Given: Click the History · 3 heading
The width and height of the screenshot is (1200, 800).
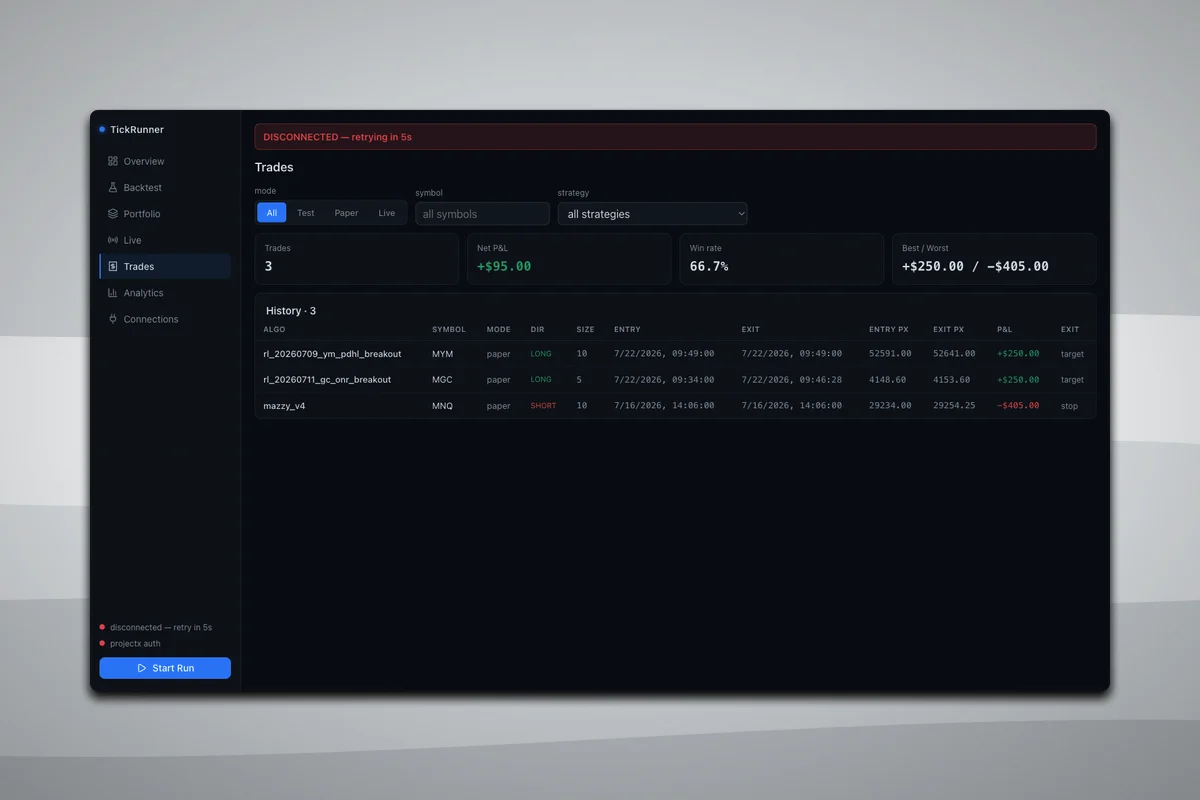Looking at the screenshot, I should coord(291,311).
